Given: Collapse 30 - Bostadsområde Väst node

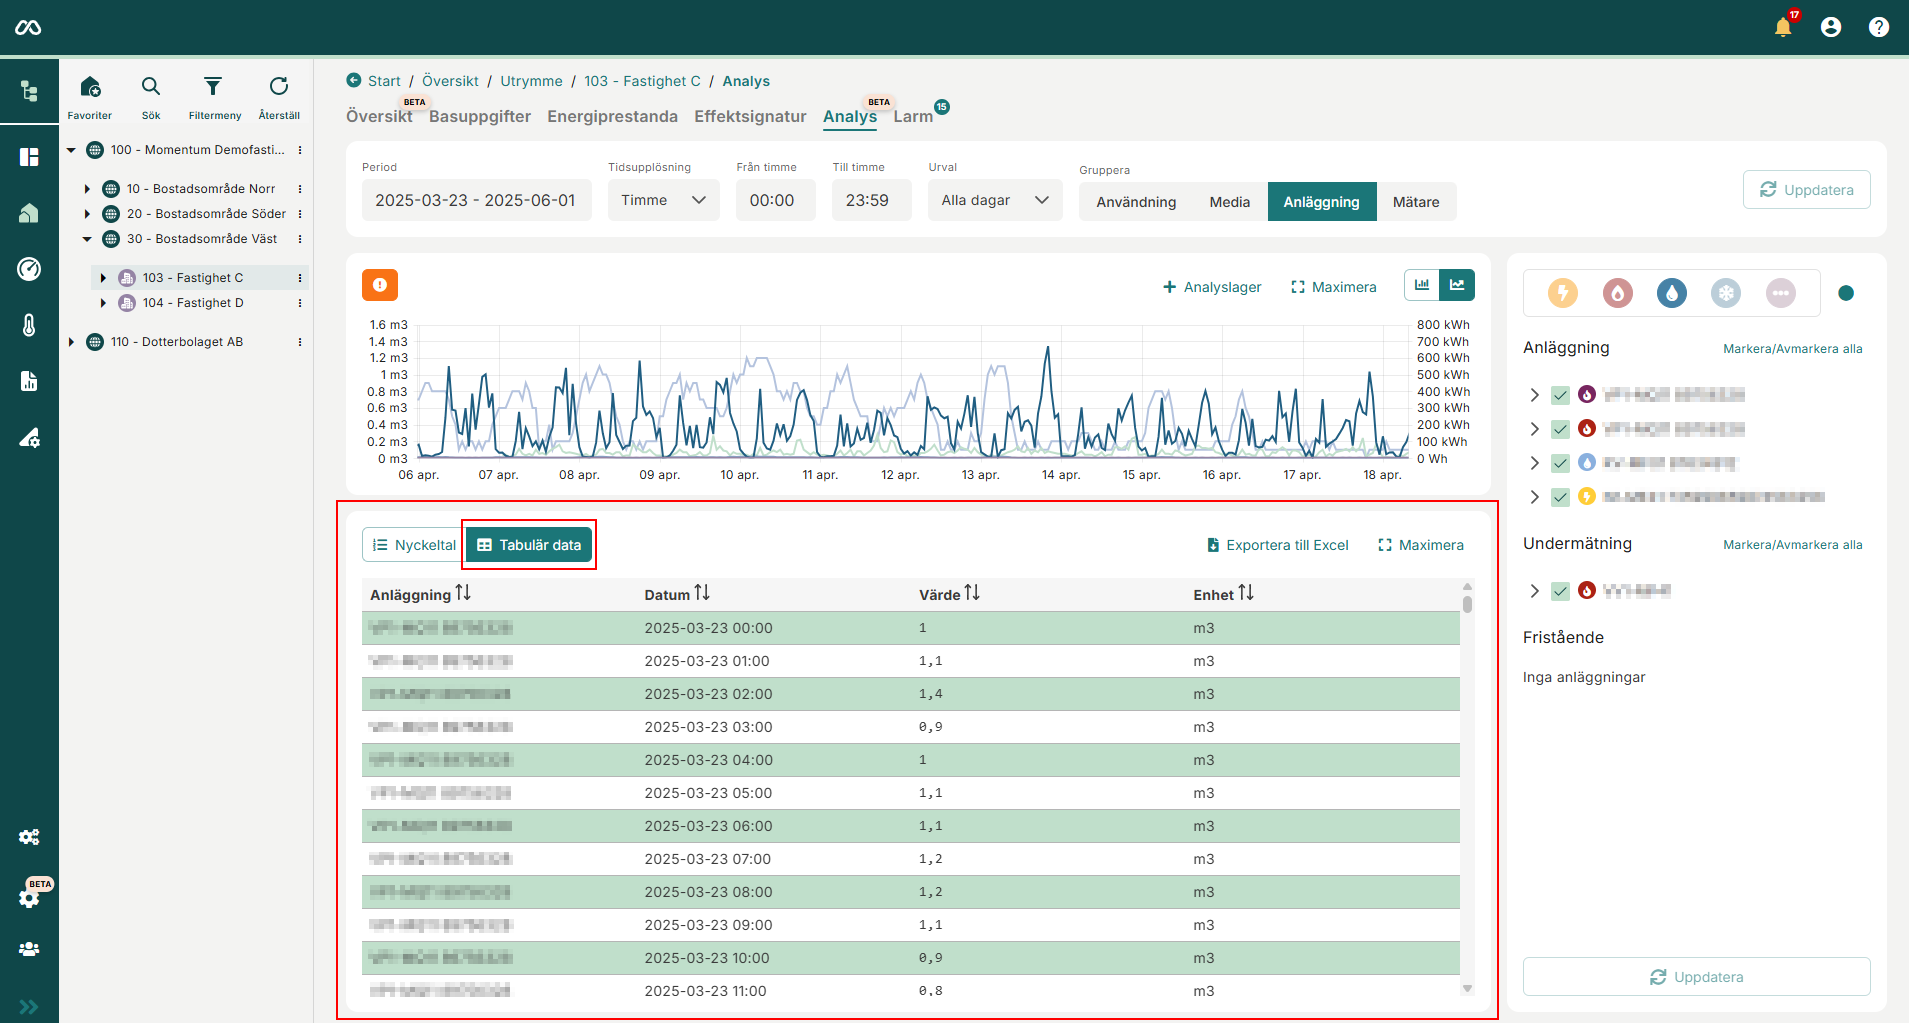Looking at the screenshot, I should click(x=87, y=239).
